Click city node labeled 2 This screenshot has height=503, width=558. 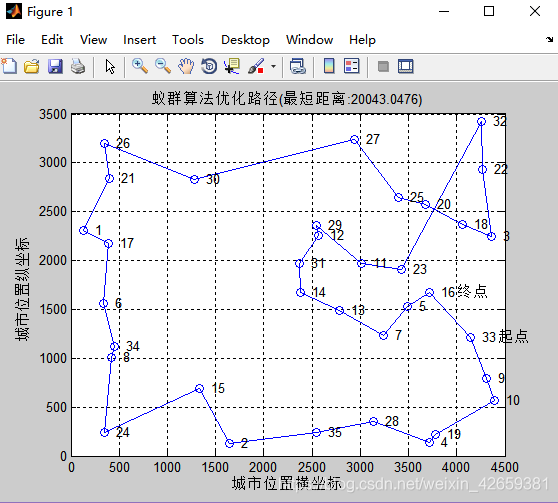click(230, 443)
